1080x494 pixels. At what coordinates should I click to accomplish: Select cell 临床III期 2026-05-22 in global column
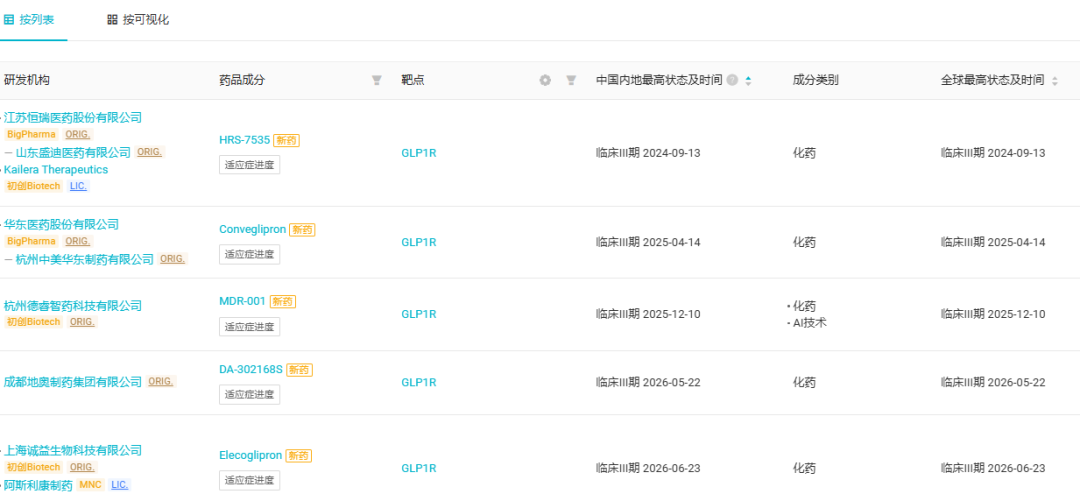coord(993,382)
